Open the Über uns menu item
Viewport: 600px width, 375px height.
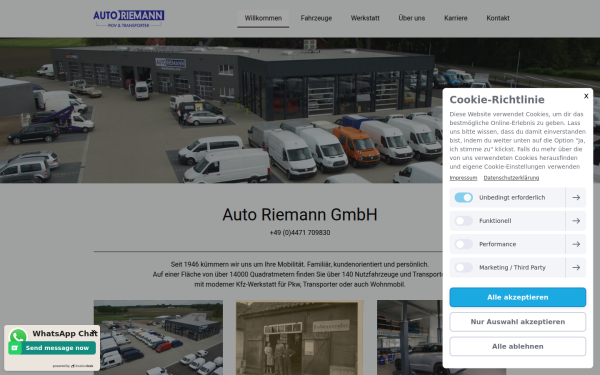point(411,18)
